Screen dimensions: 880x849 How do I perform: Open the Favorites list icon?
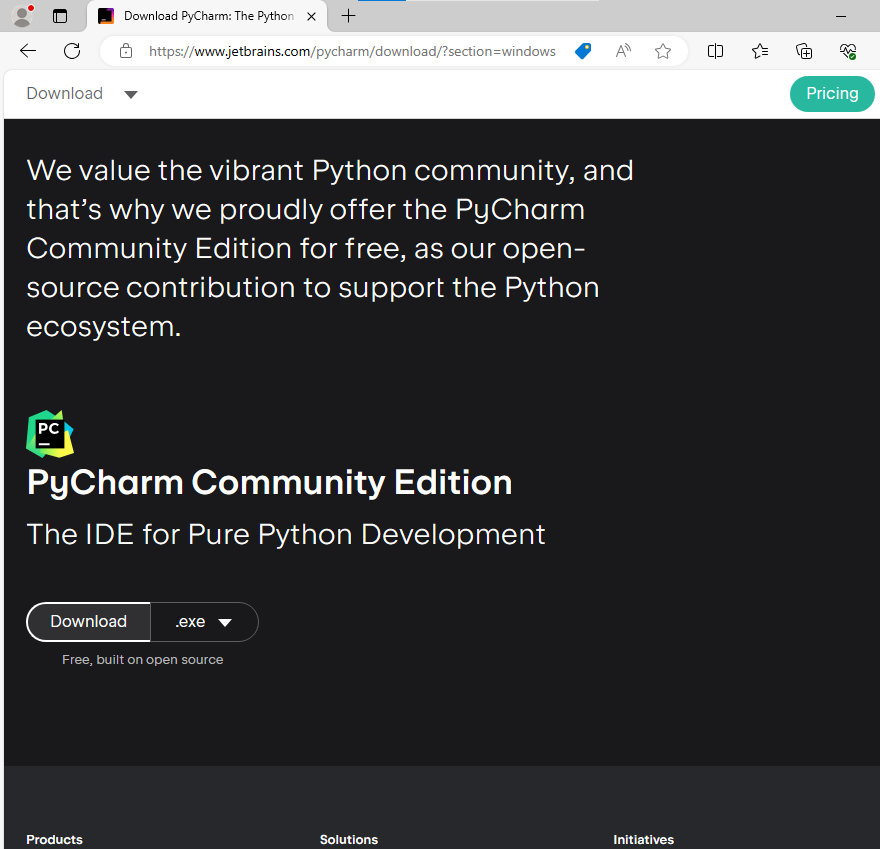pyautogui.click(x=760, y=51)
